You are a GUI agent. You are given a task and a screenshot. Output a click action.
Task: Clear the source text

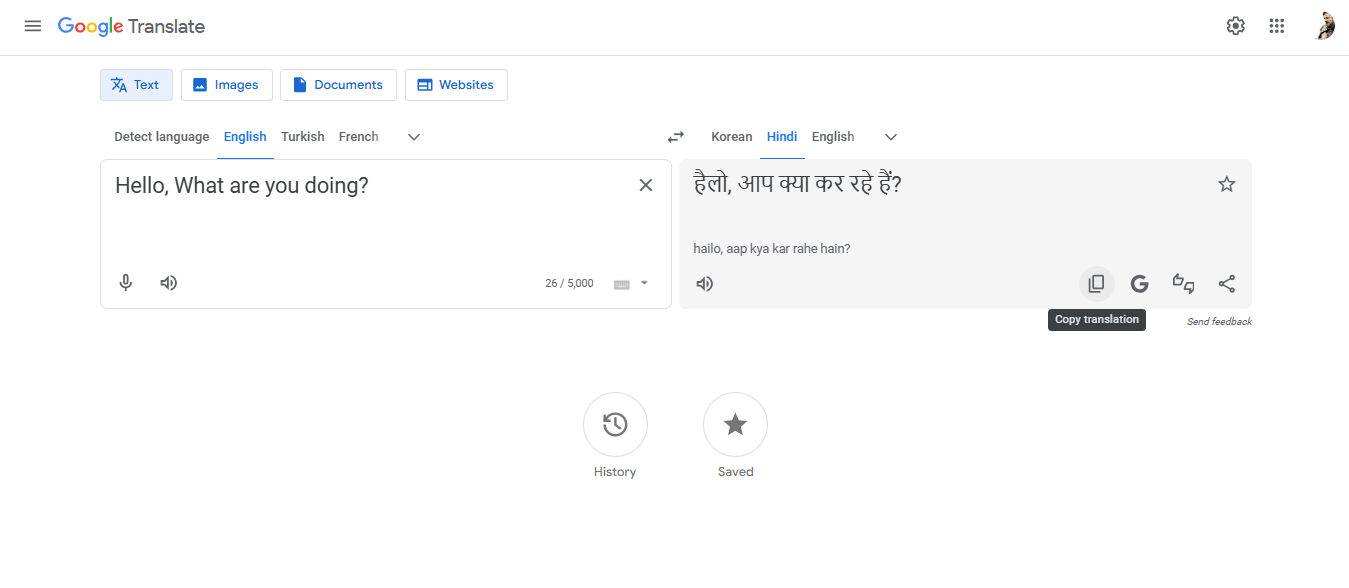point(645,184)
